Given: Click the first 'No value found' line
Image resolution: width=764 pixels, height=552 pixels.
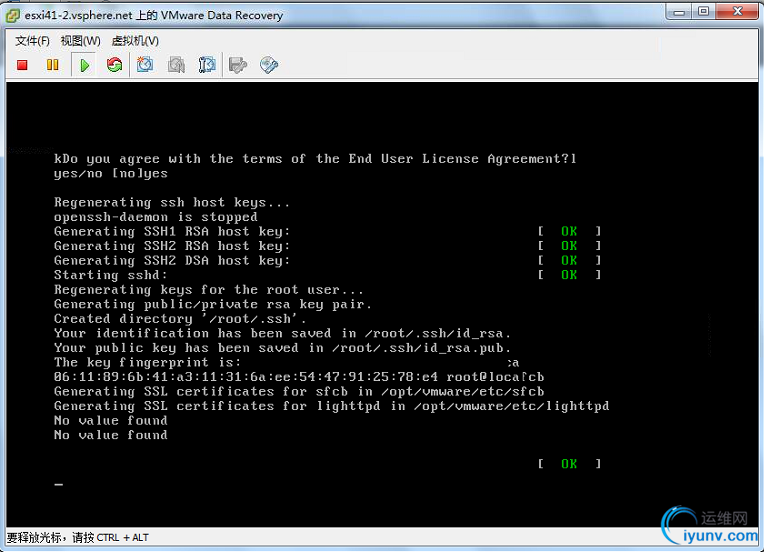Looking at the screenshot, I should 111,420.
